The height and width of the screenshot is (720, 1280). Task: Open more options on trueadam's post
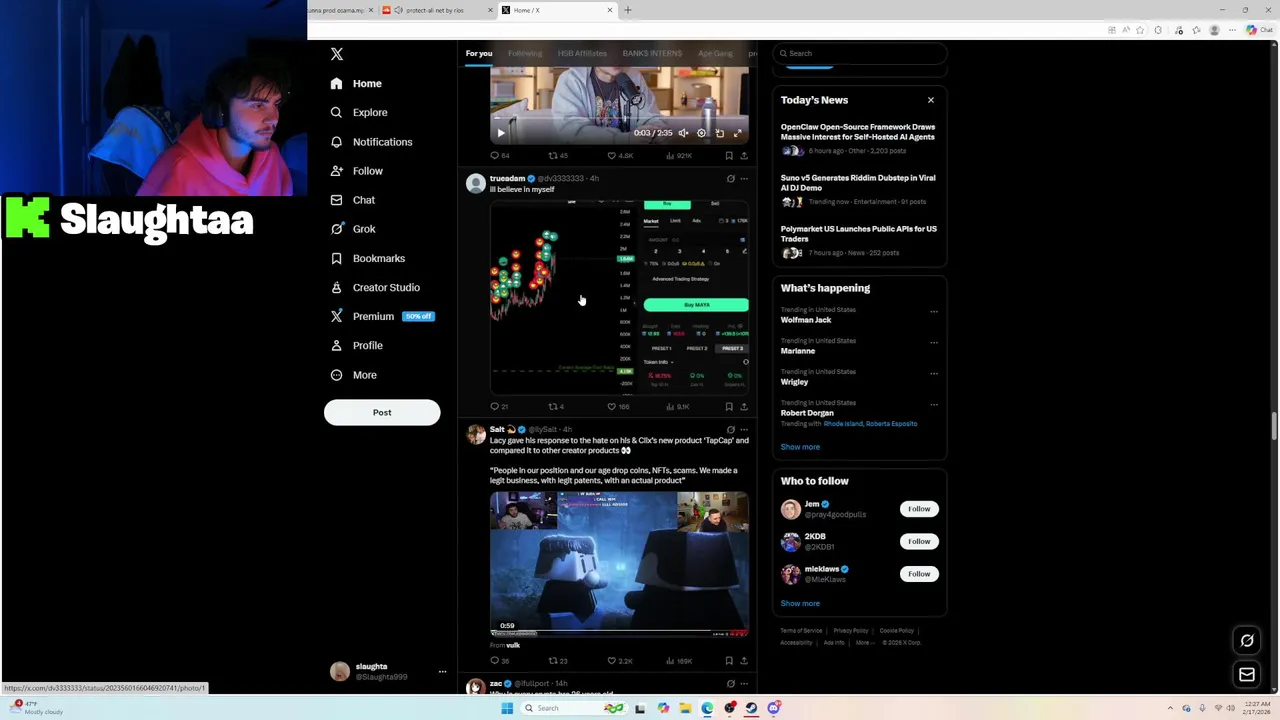click(x=743, y=179)
